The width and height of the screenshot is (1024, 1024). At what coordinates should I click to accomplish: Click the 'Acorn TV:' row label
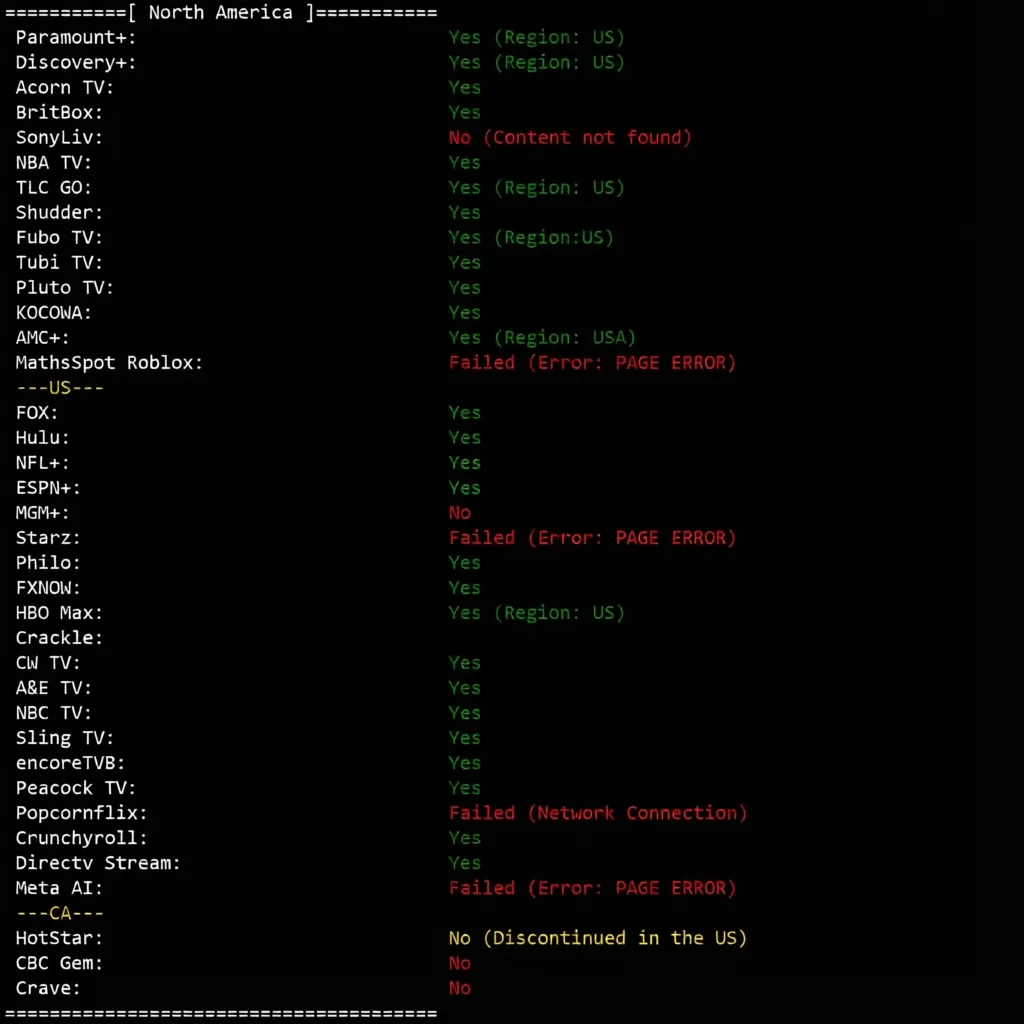pos(65,88)
